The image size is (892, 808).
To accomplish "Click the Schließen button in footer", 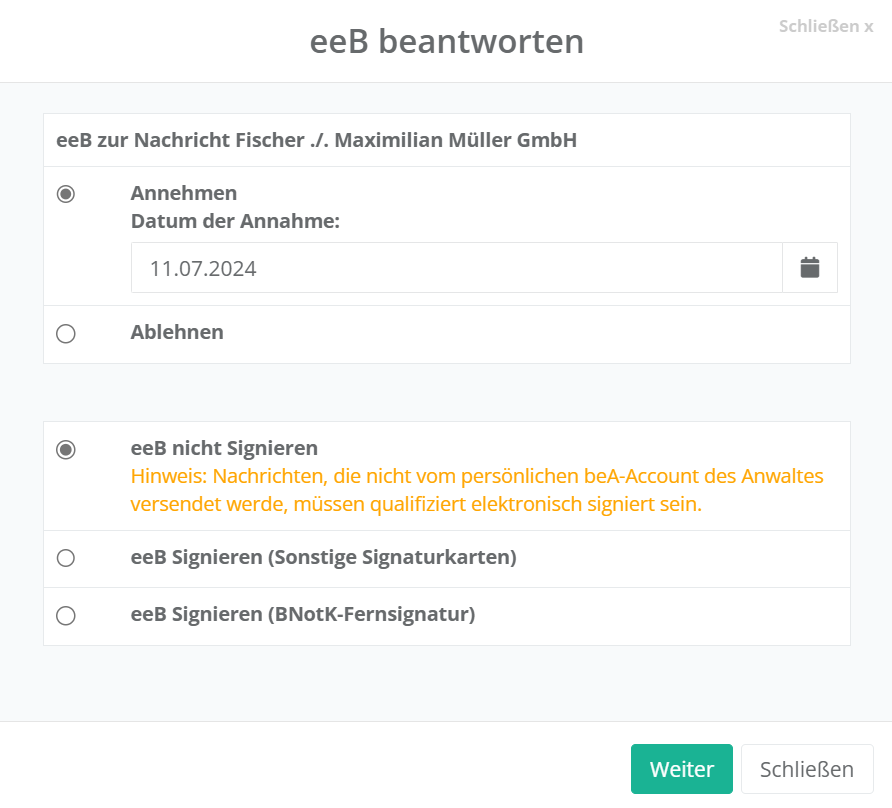I will pyautogui.click(x=806, y=769).
